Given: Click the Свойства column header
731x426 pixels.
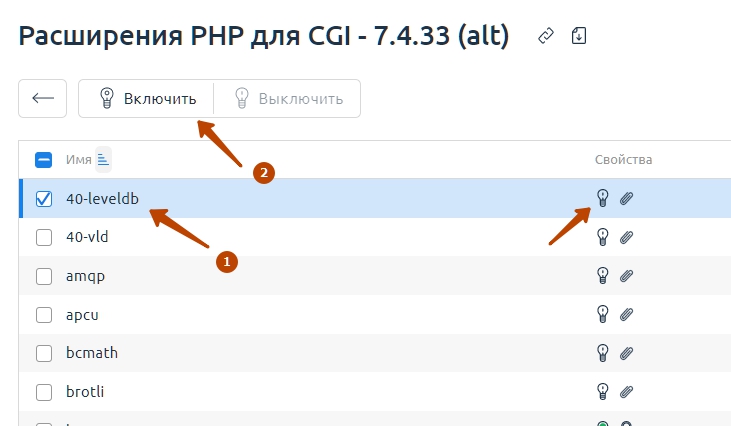Looking at the screenshot, I should [x=623, y=160].
